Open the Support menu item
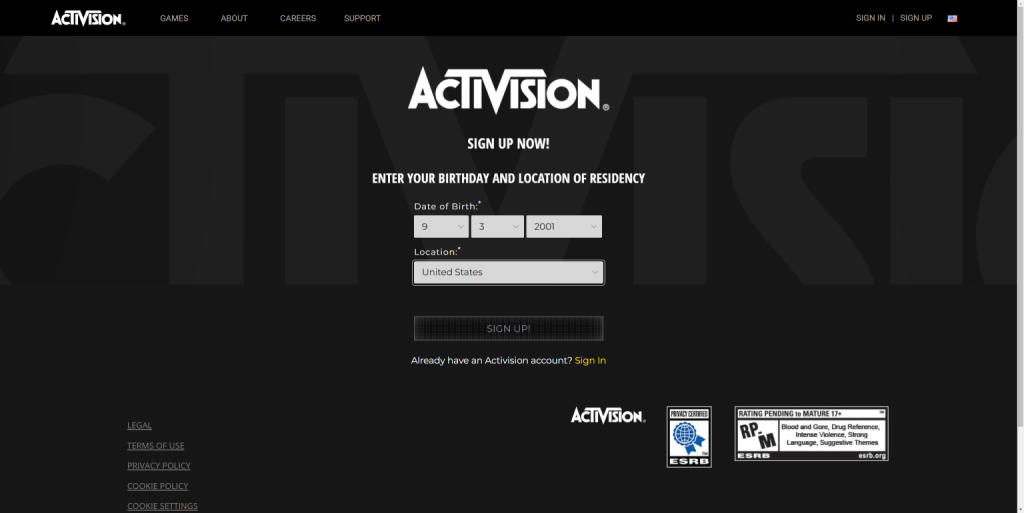Screen dimensions: 1024x513 [x=362, y=18]
